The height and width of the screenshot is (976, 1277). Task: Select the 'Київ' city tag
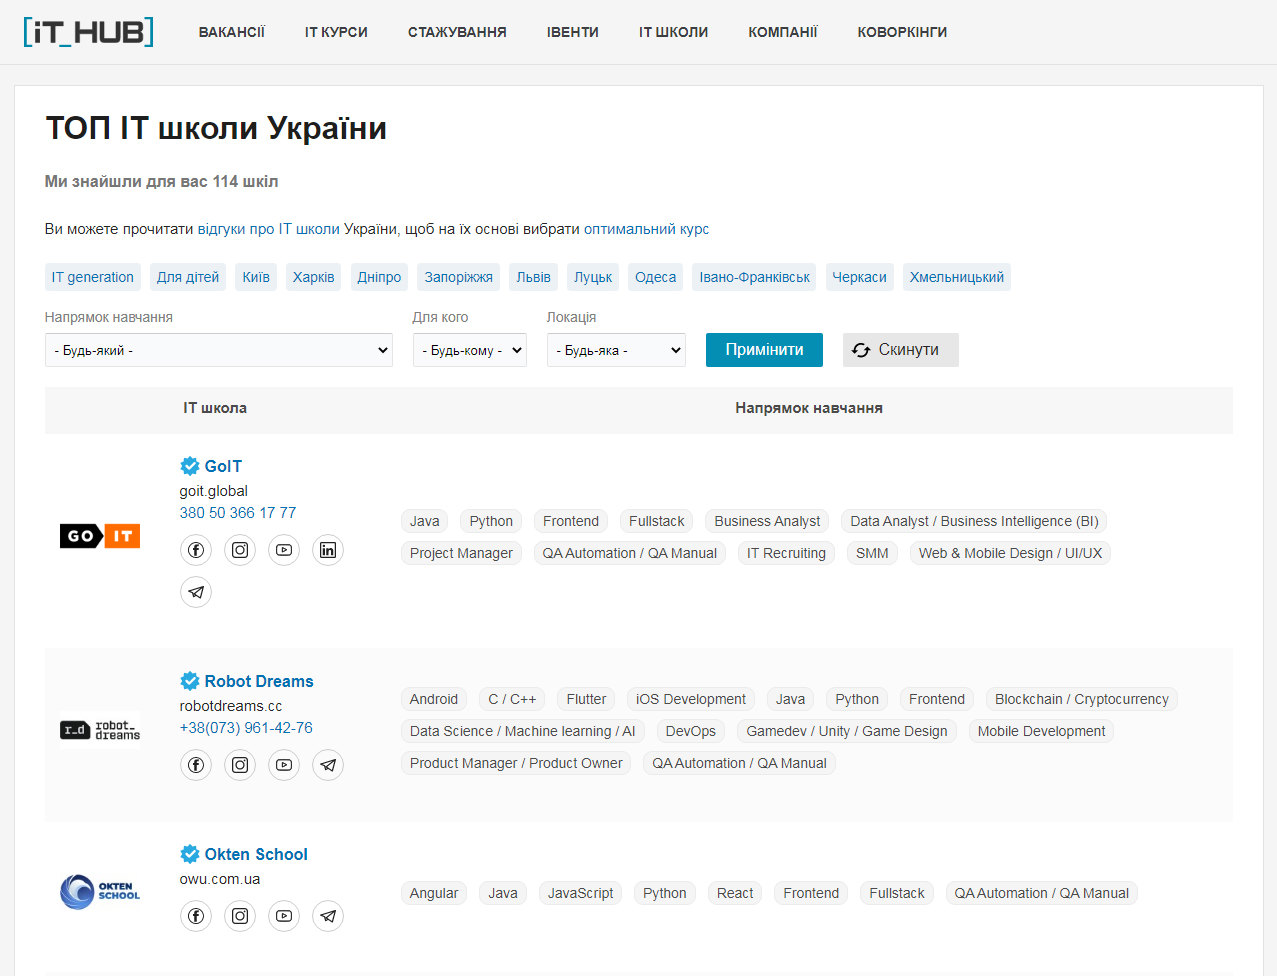[x=256, y=277]
